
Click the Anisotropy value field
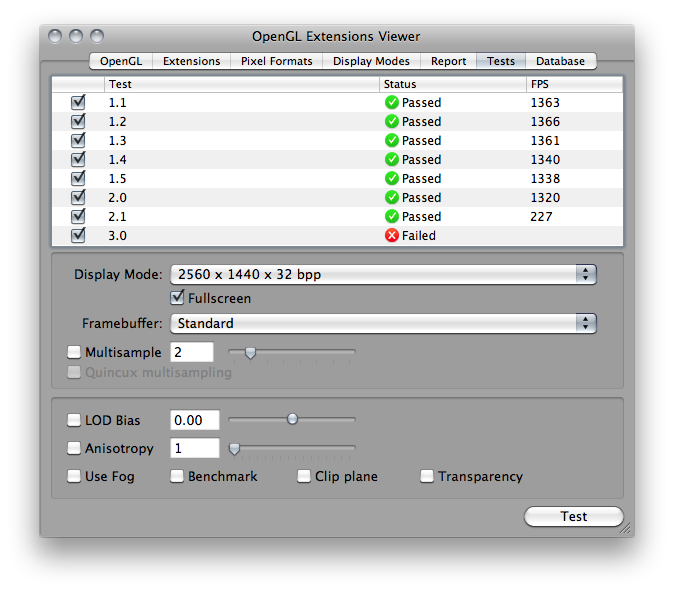[195, 448]
